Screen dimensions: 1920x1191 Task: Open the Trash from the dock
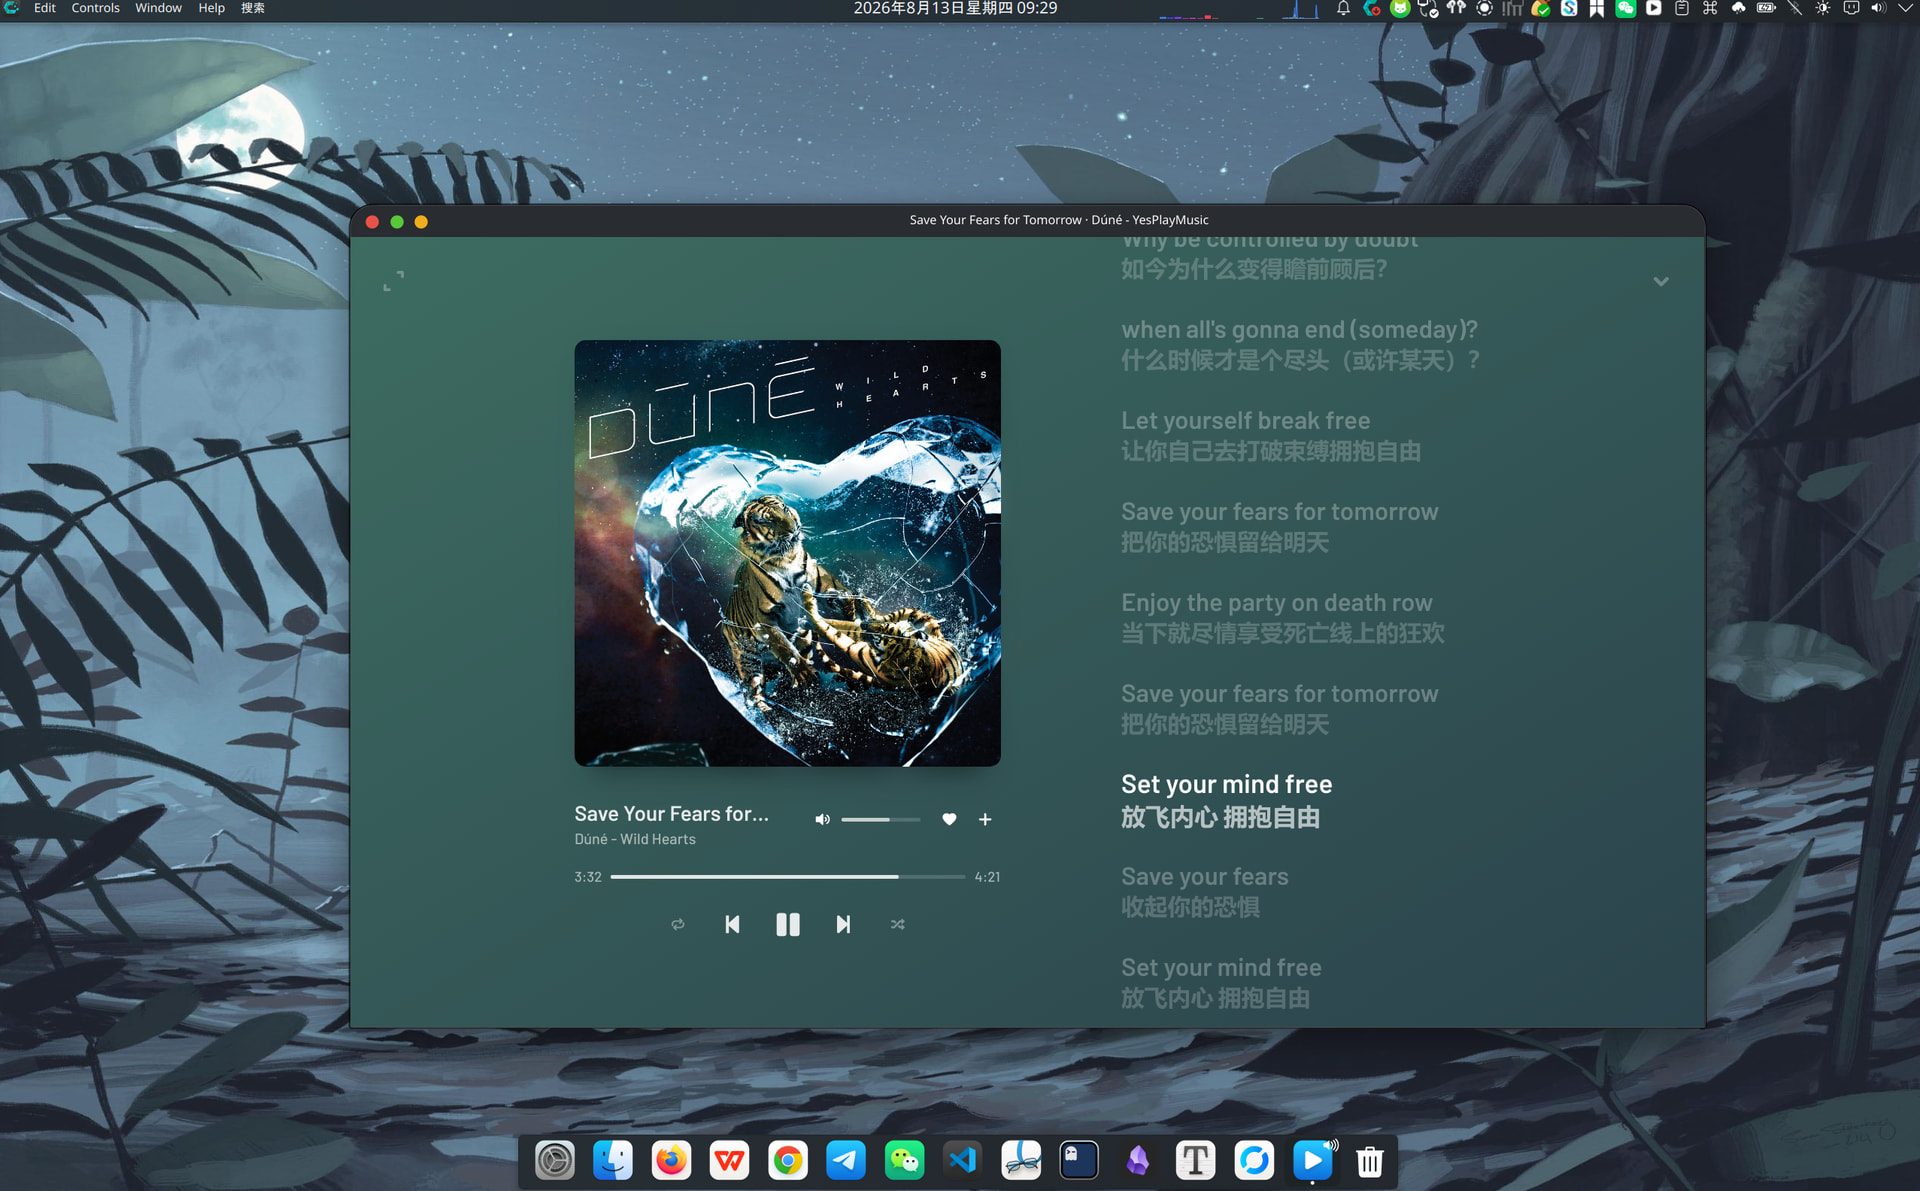click(1370, 1160)
